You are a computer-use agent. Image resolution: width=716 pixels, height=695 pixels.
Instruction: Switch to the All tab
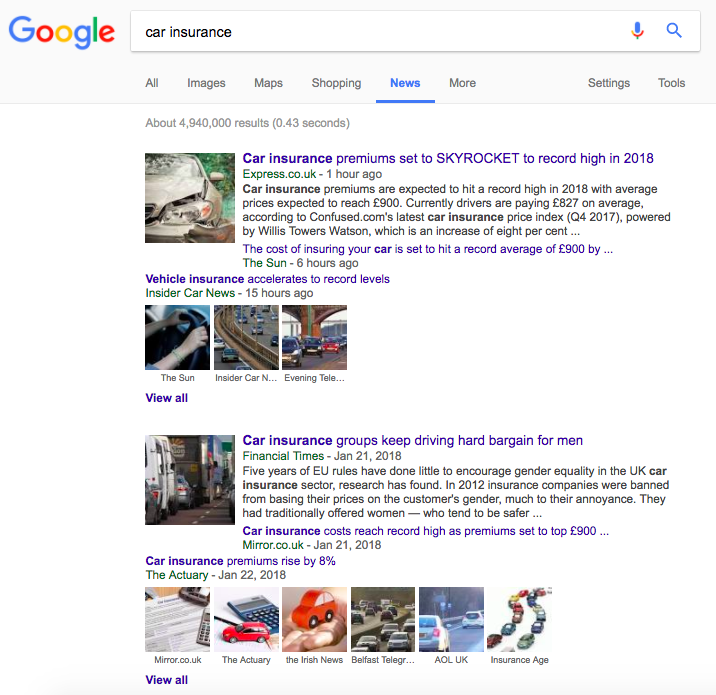pyautogui.click(x=152, y=83)
